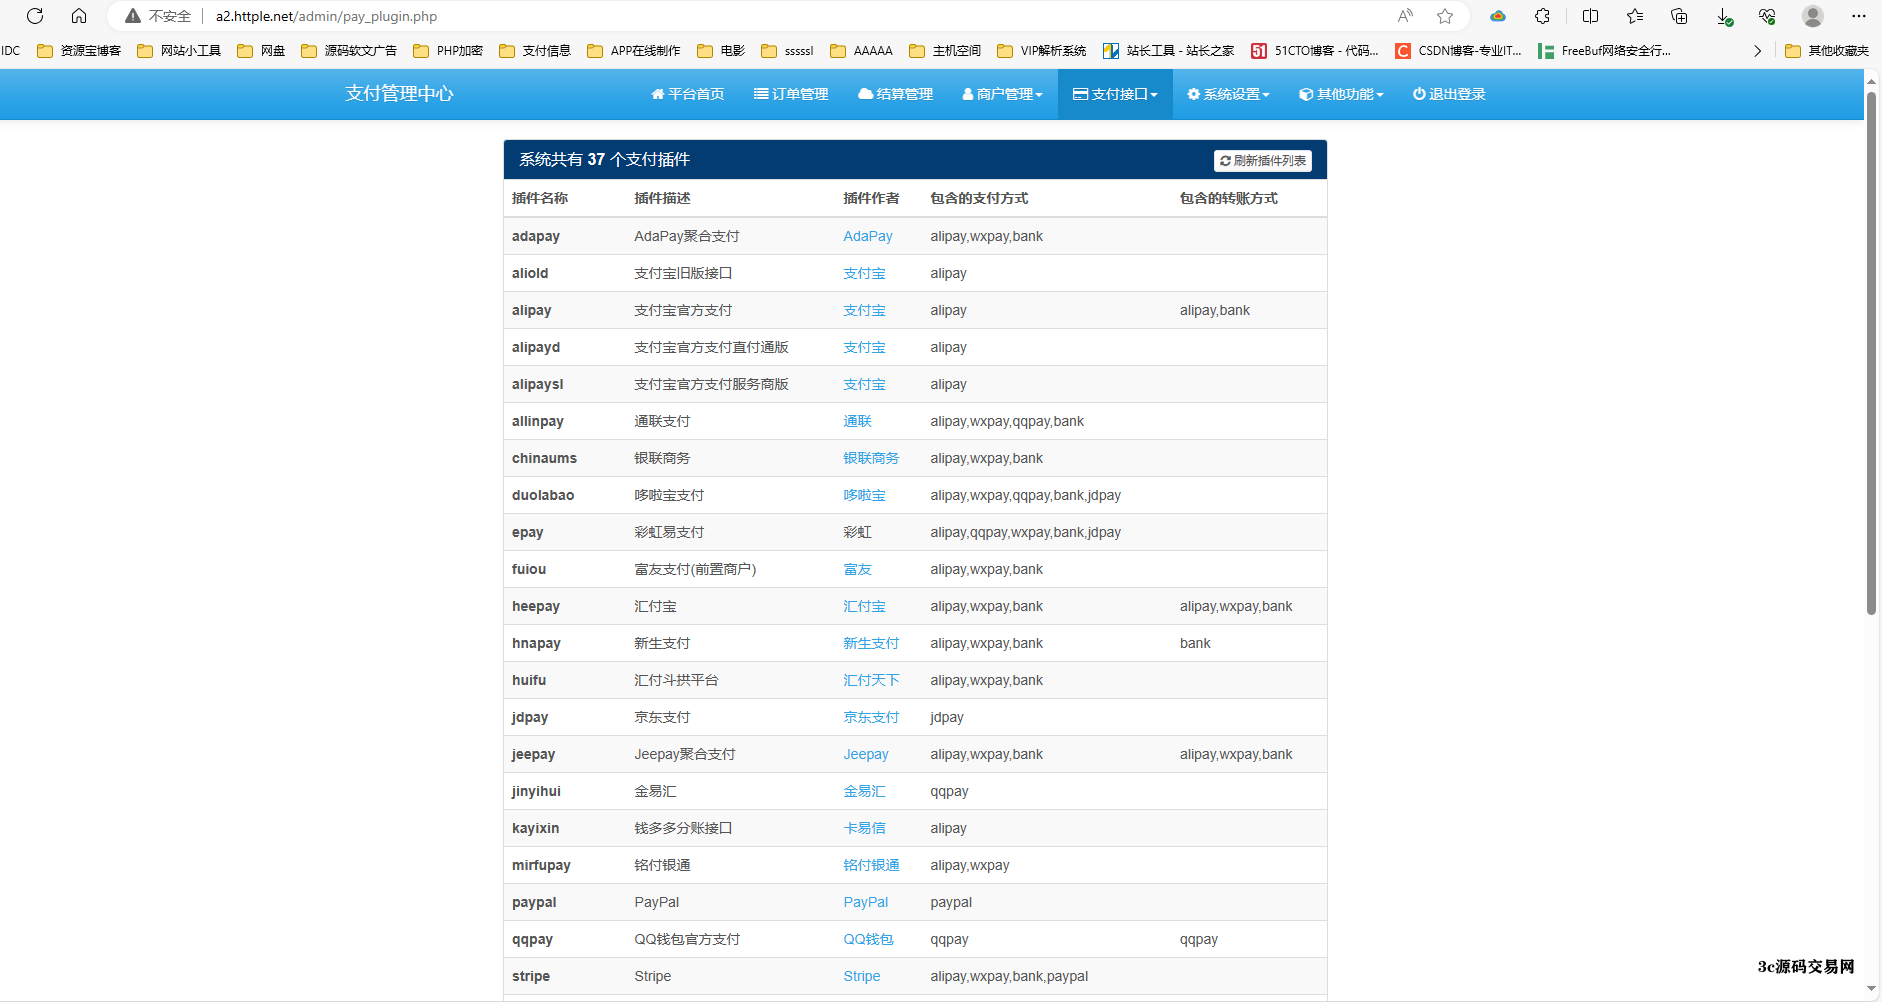Open 订单管理 in the navbar
The width and height of the screenshot is (1882, 1002).
(x=791, y=94)
